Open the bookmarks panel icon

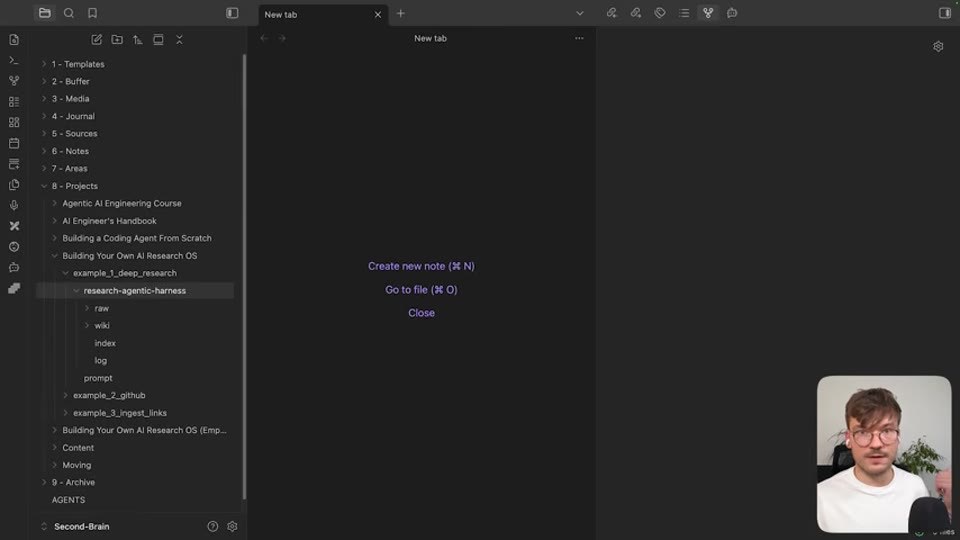[92, 13]
